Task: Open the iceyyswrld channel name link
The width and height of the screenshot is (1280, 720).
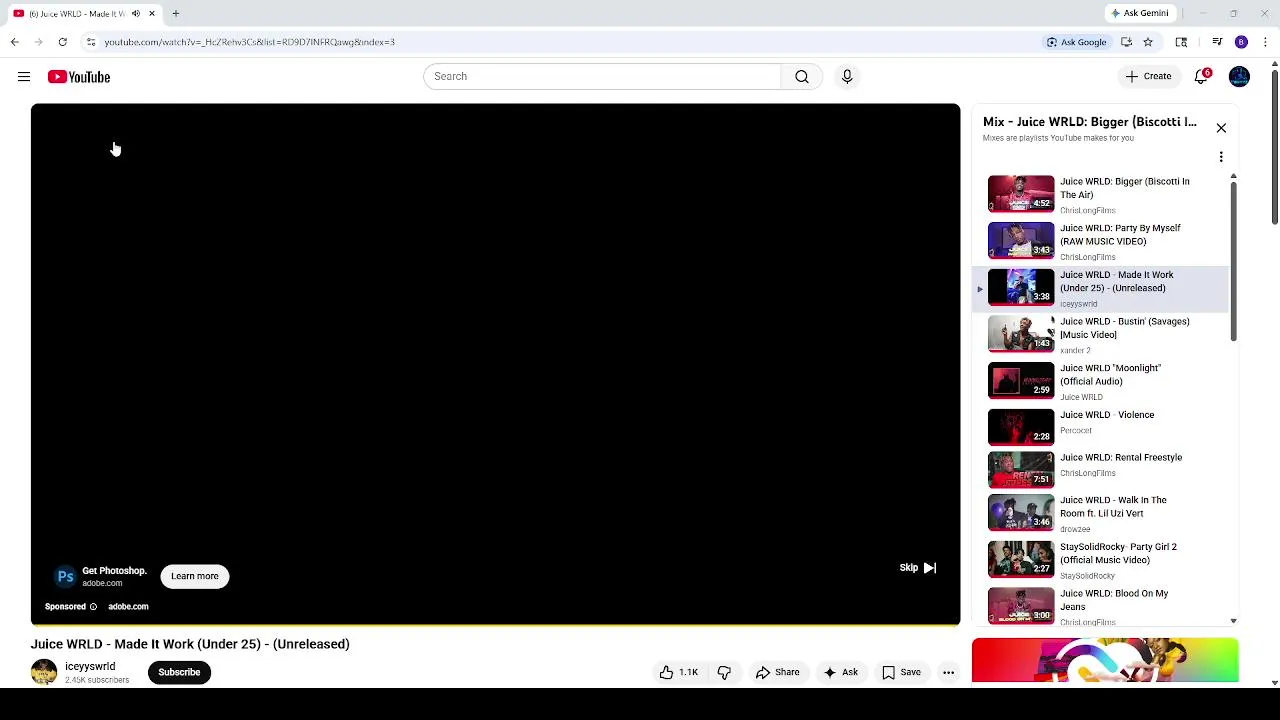Action: tap(90, 666)
